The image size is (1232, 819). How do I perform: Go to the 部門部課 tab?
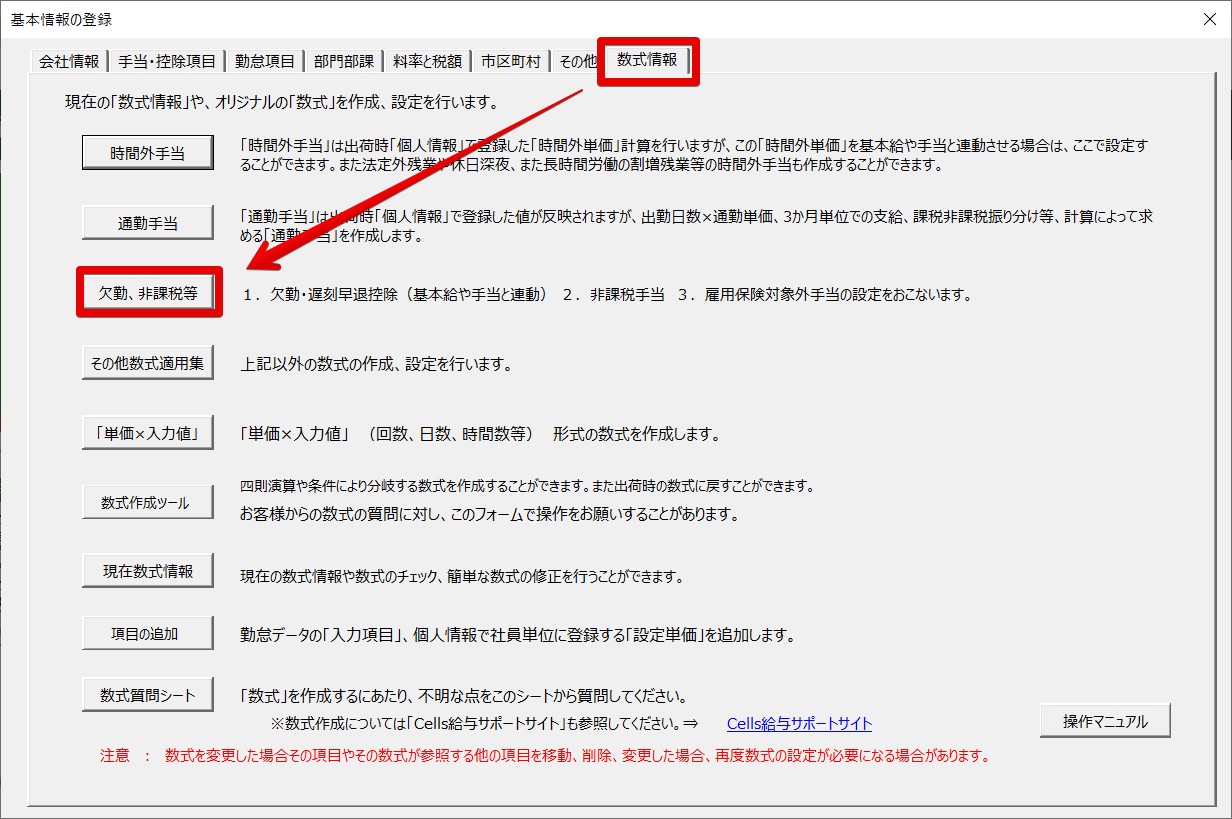tap(343, 62)
